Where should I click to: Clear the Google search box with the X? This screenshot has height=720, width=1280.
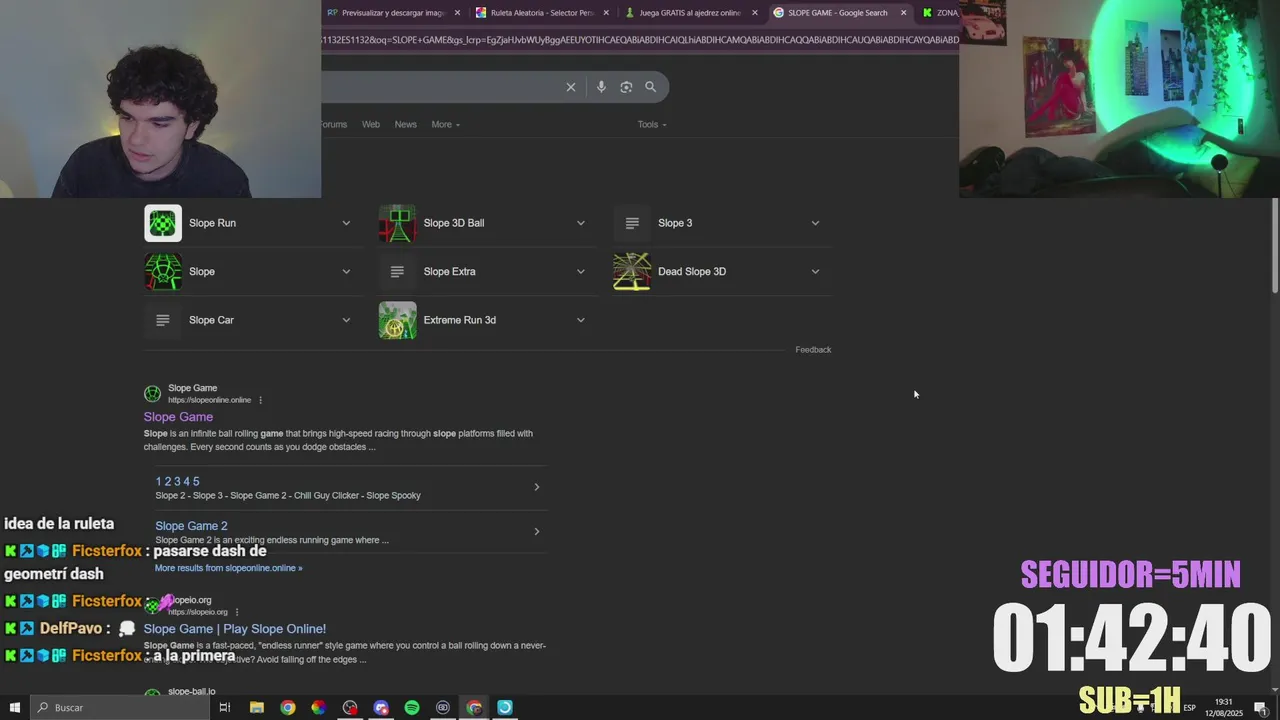(x=571, y=87)
